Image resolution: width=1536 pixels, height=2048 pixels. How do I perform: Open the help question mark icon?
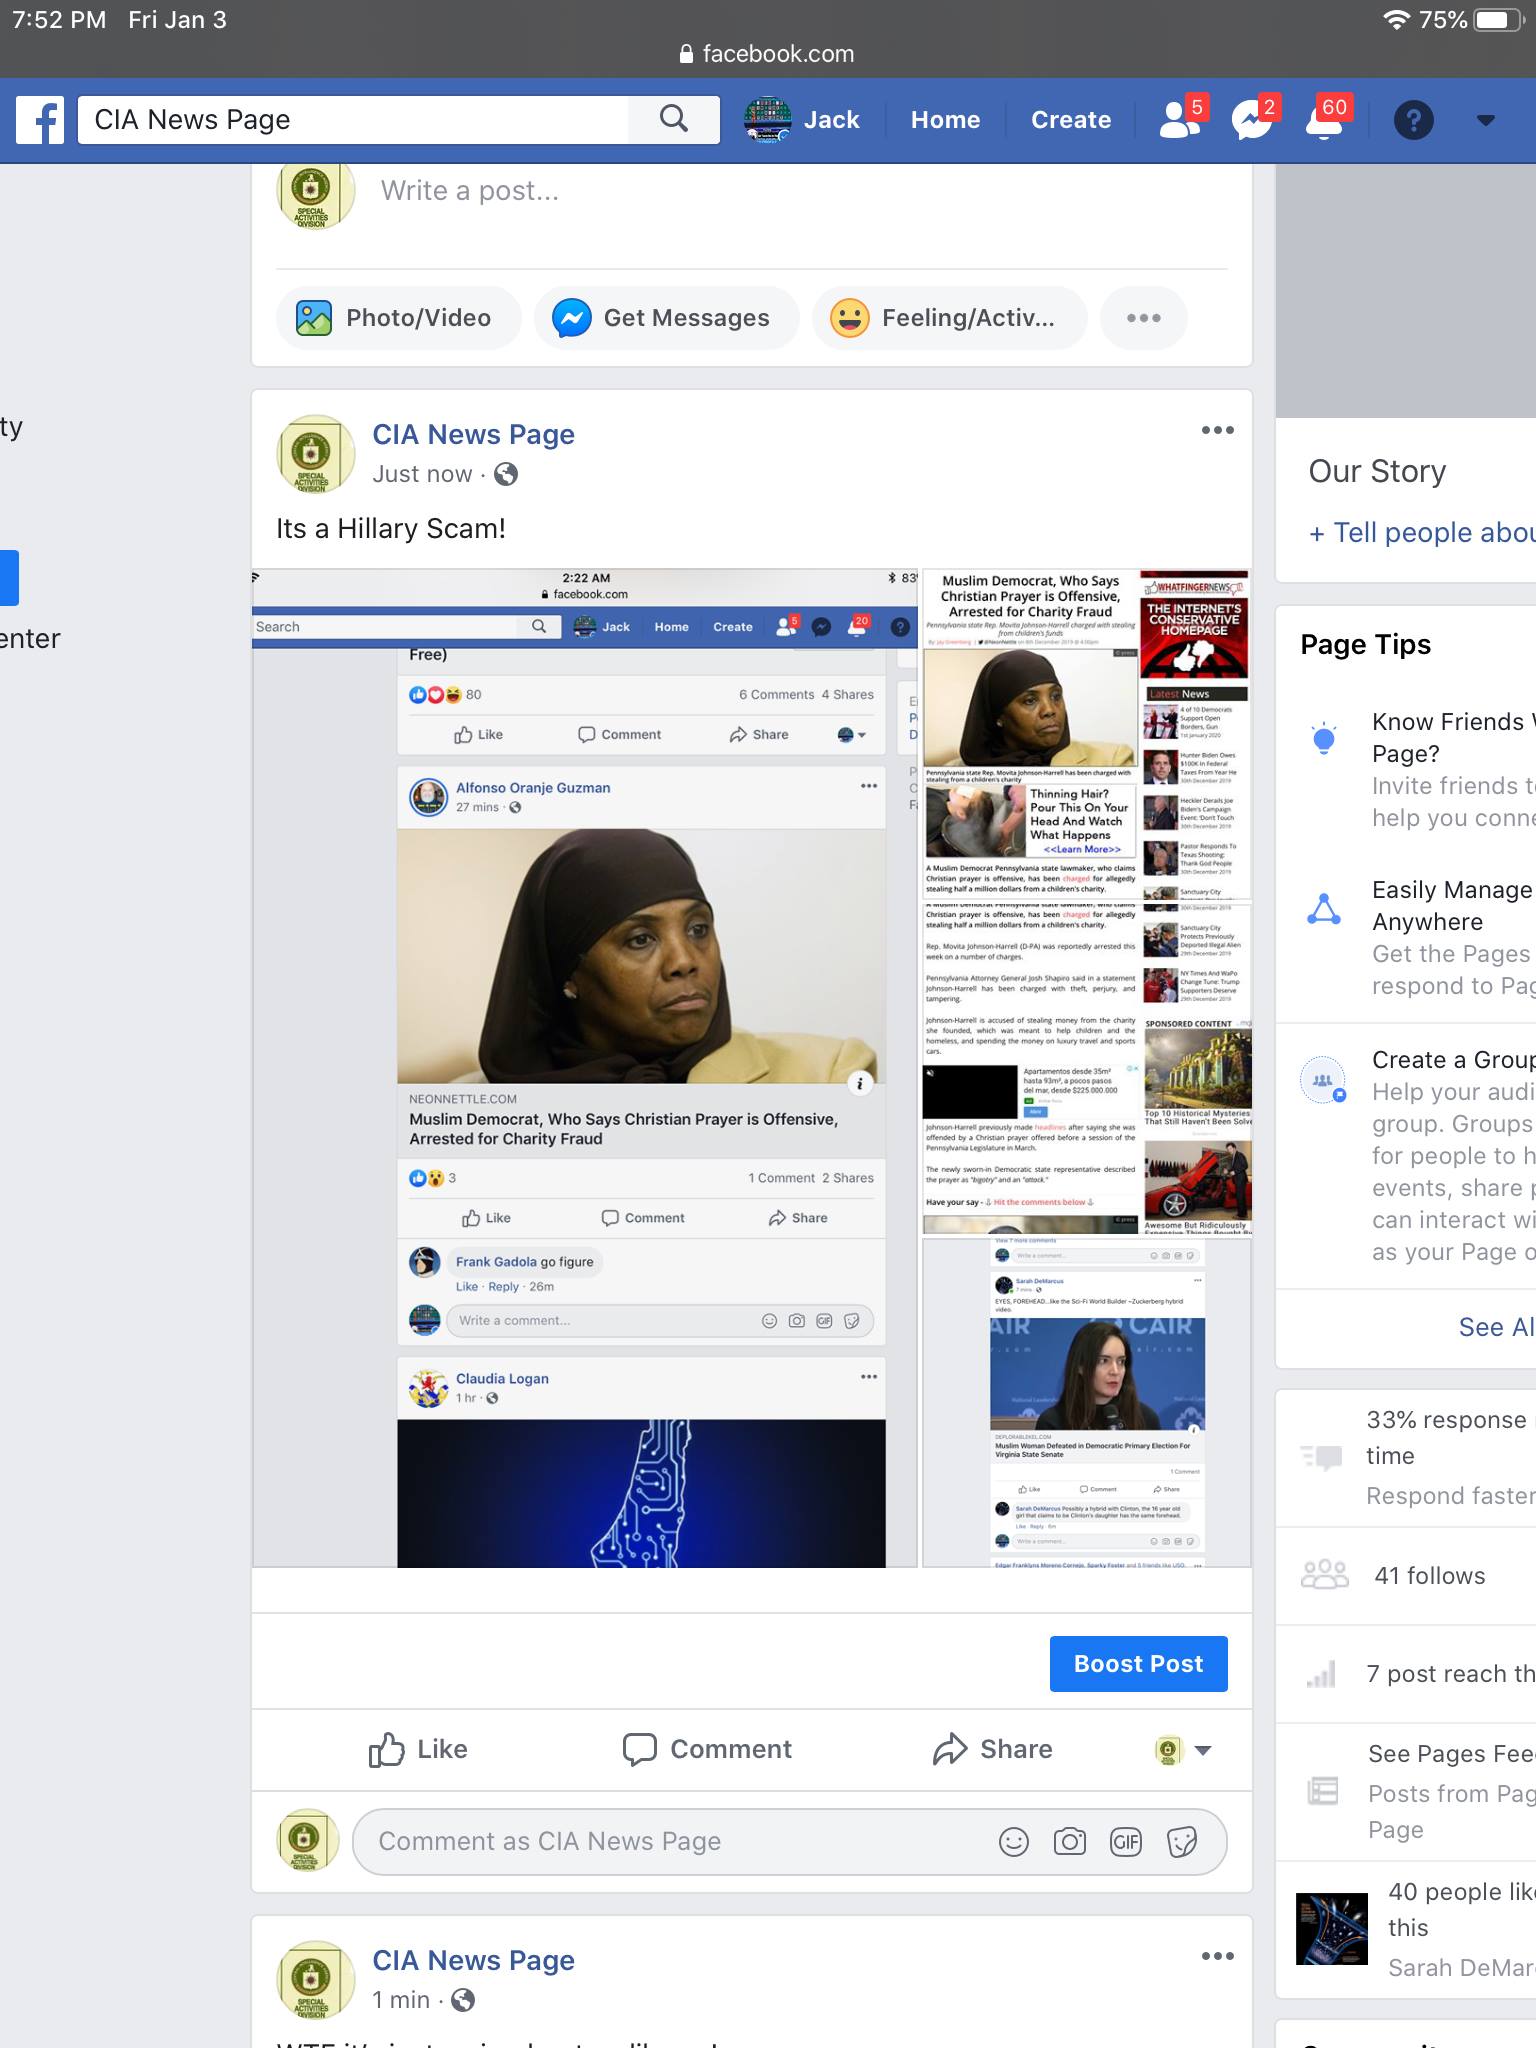click(1413, 120)
